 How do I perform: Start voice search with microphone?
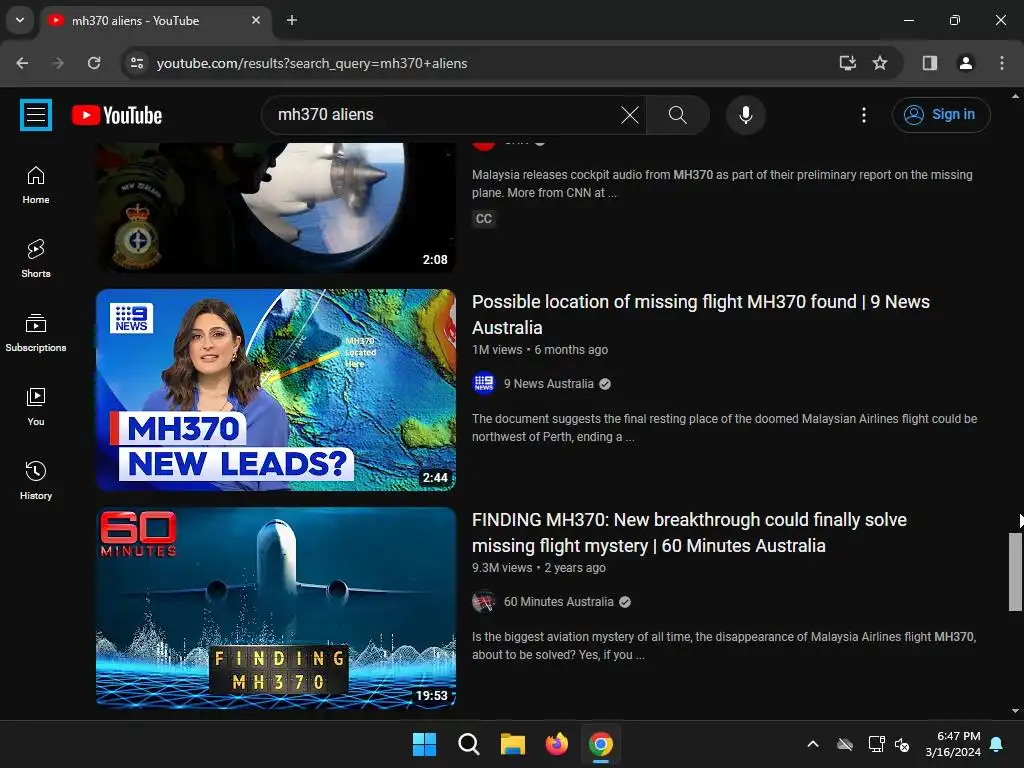point(745,115)
